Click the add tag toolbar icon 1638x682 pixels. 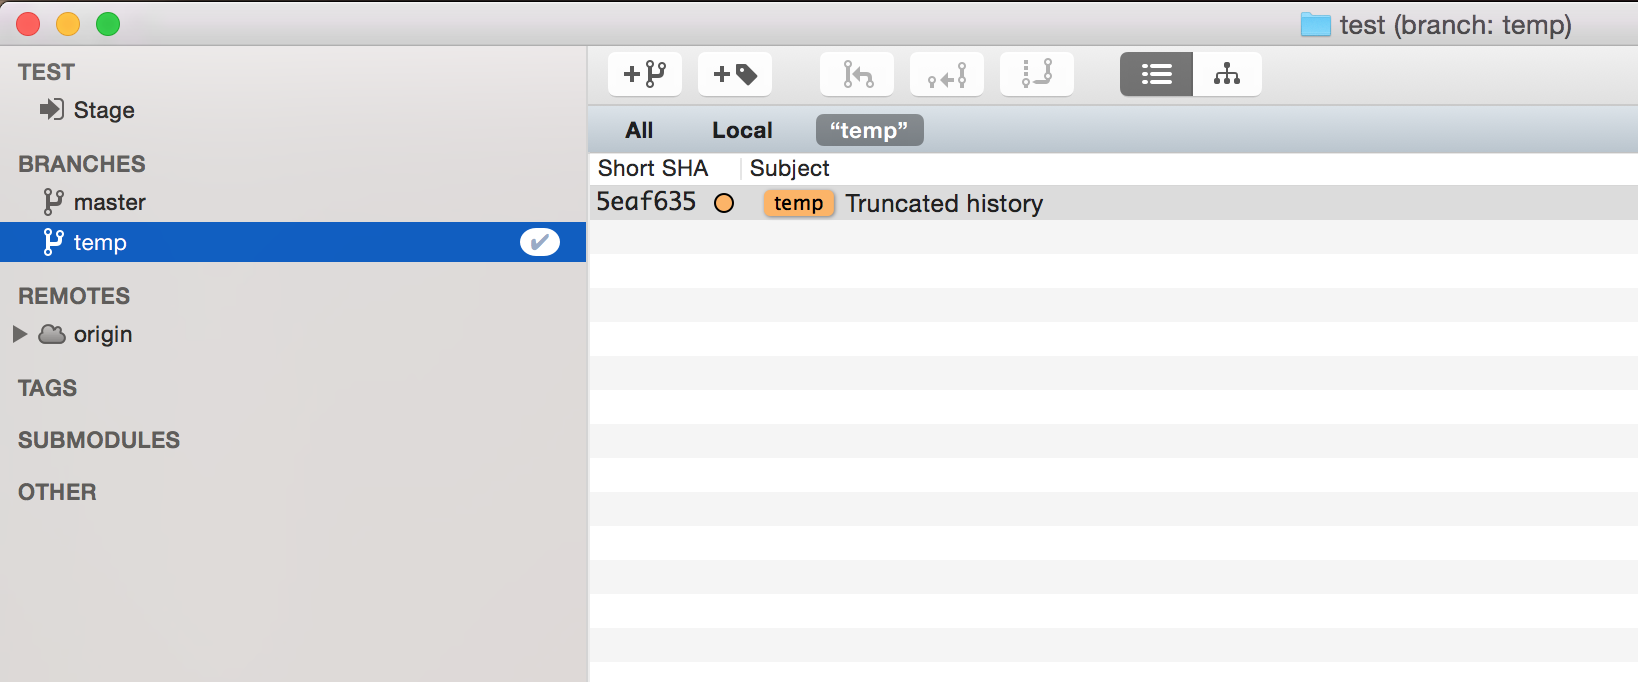735,74
